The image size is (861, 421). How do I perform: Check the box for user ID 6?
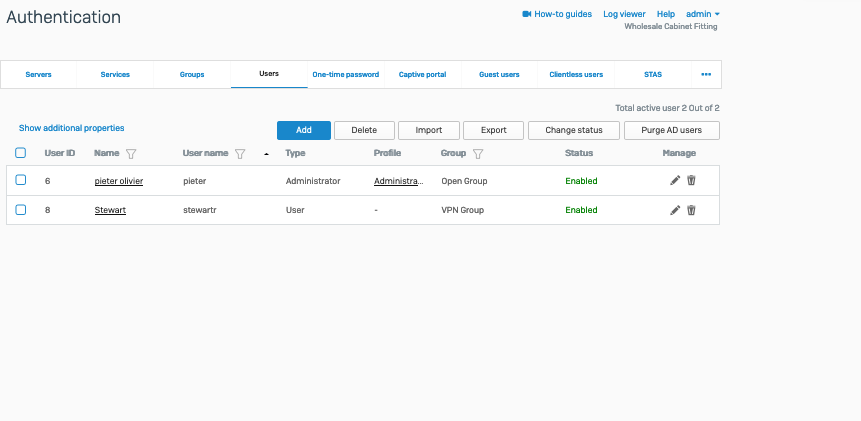[21, 181]
